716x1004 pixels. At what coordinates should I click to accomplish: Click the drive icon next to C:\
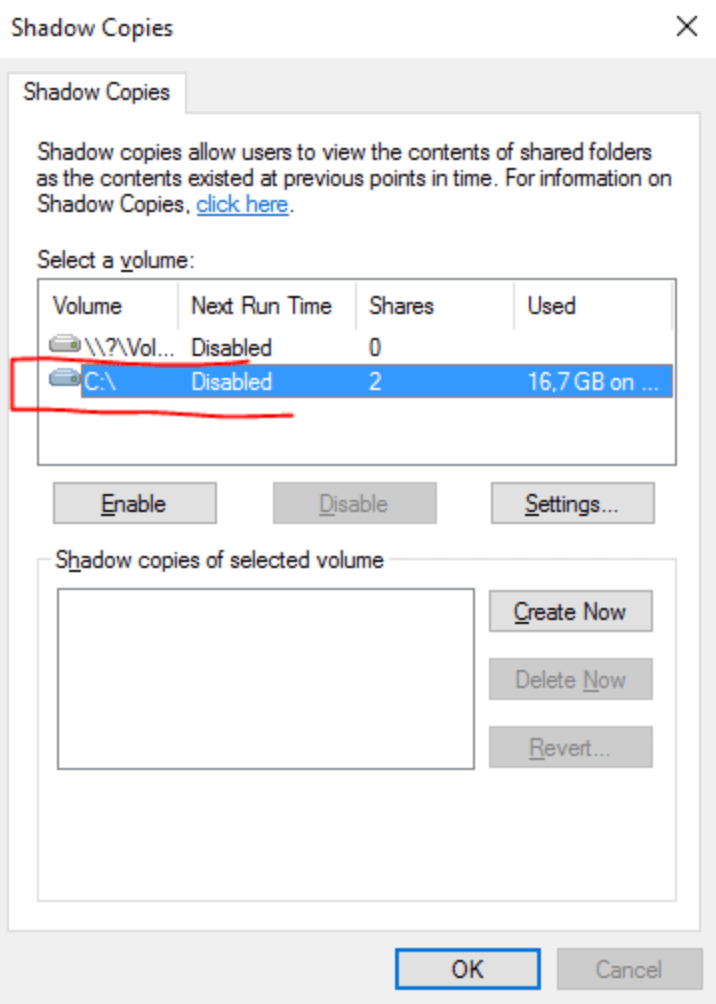click(65, 380)
